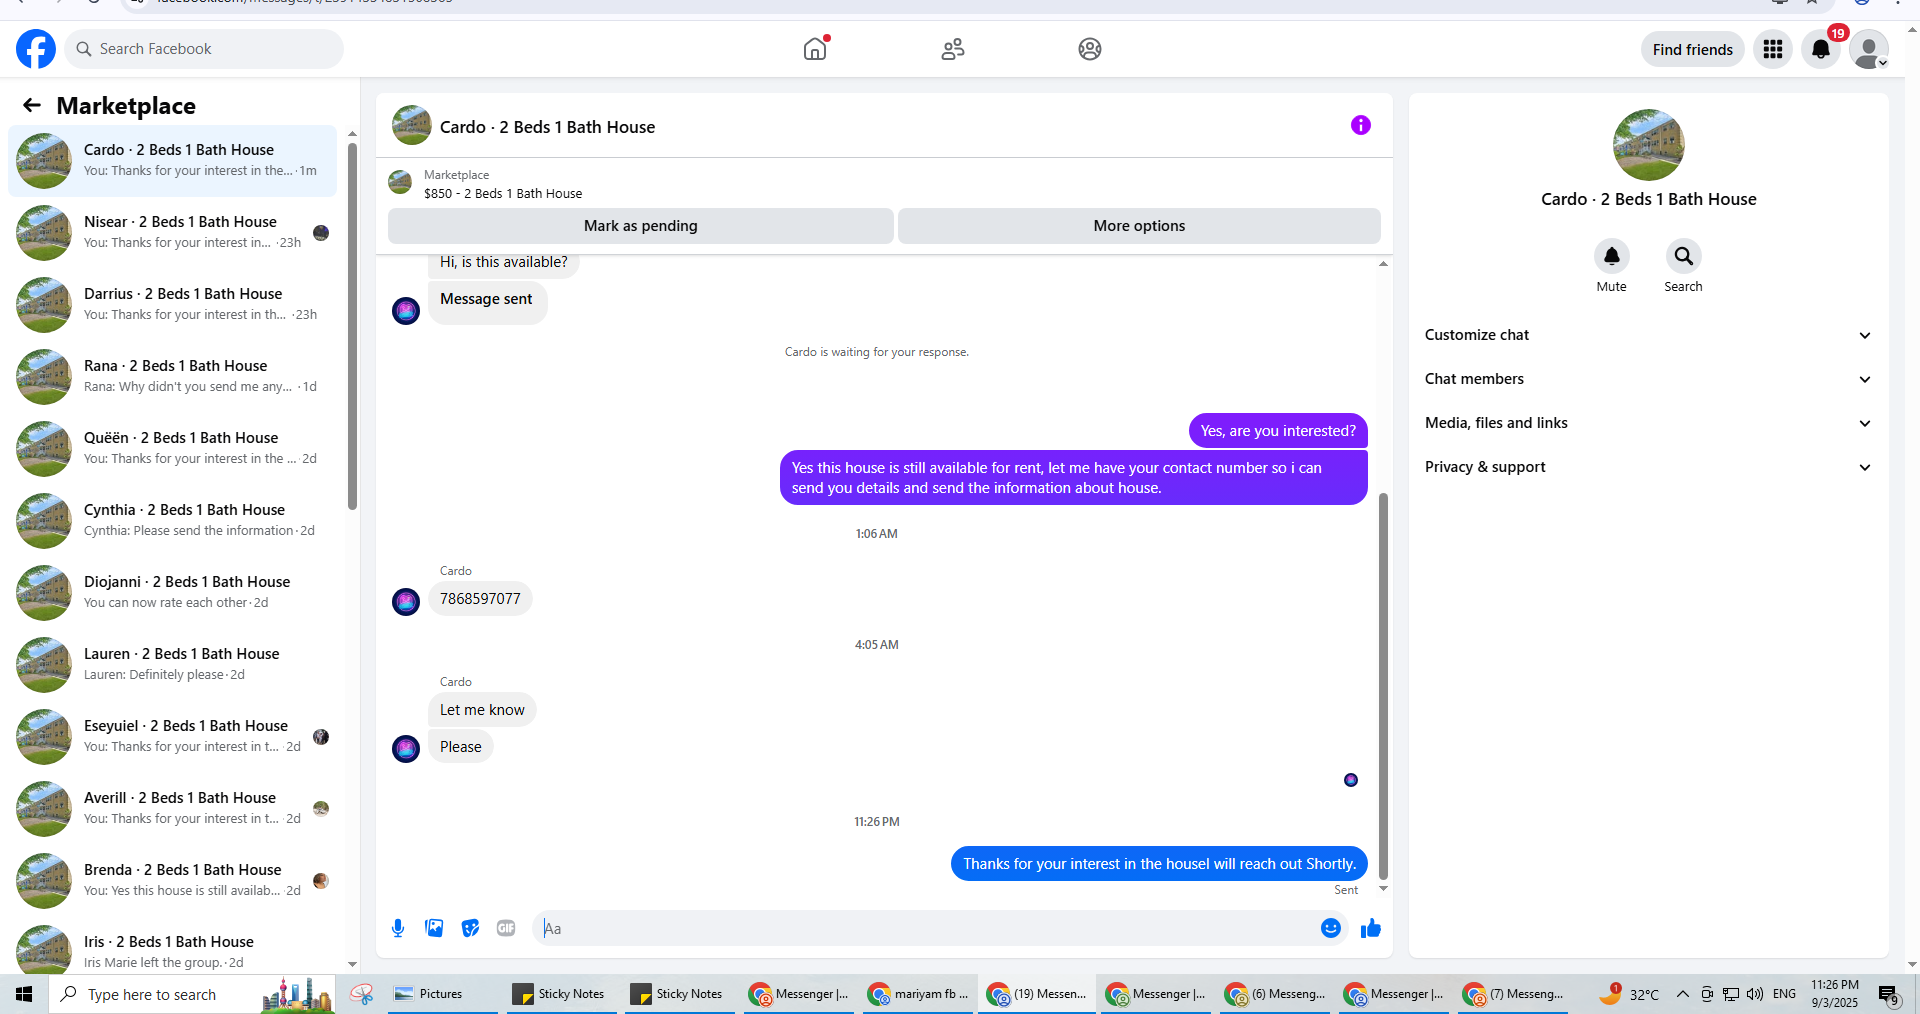The image size is (1920, 1014).
Task: Open Quëën conversation in Marketplace list
Action: 172,448
